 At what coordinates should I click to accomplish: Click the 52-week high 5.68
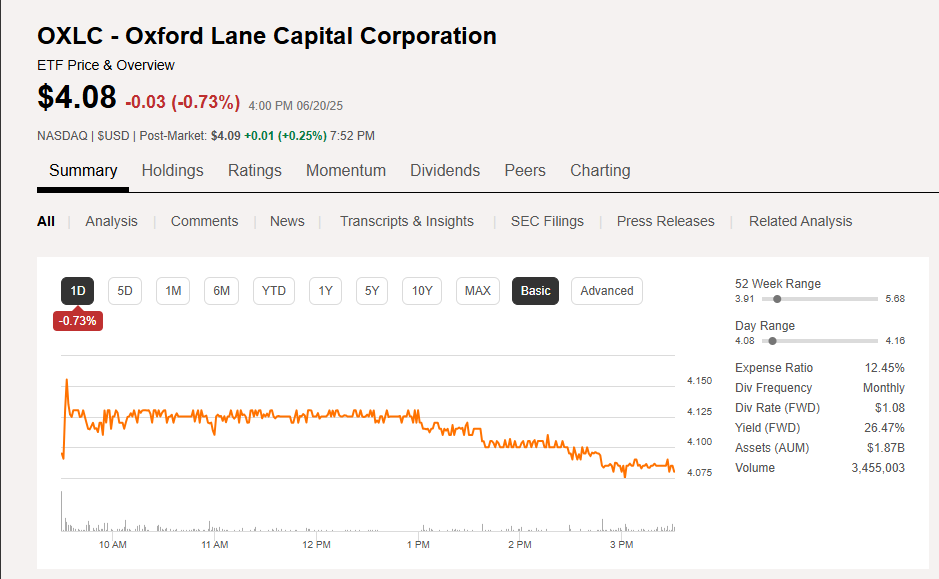click(x=895, y=299)
